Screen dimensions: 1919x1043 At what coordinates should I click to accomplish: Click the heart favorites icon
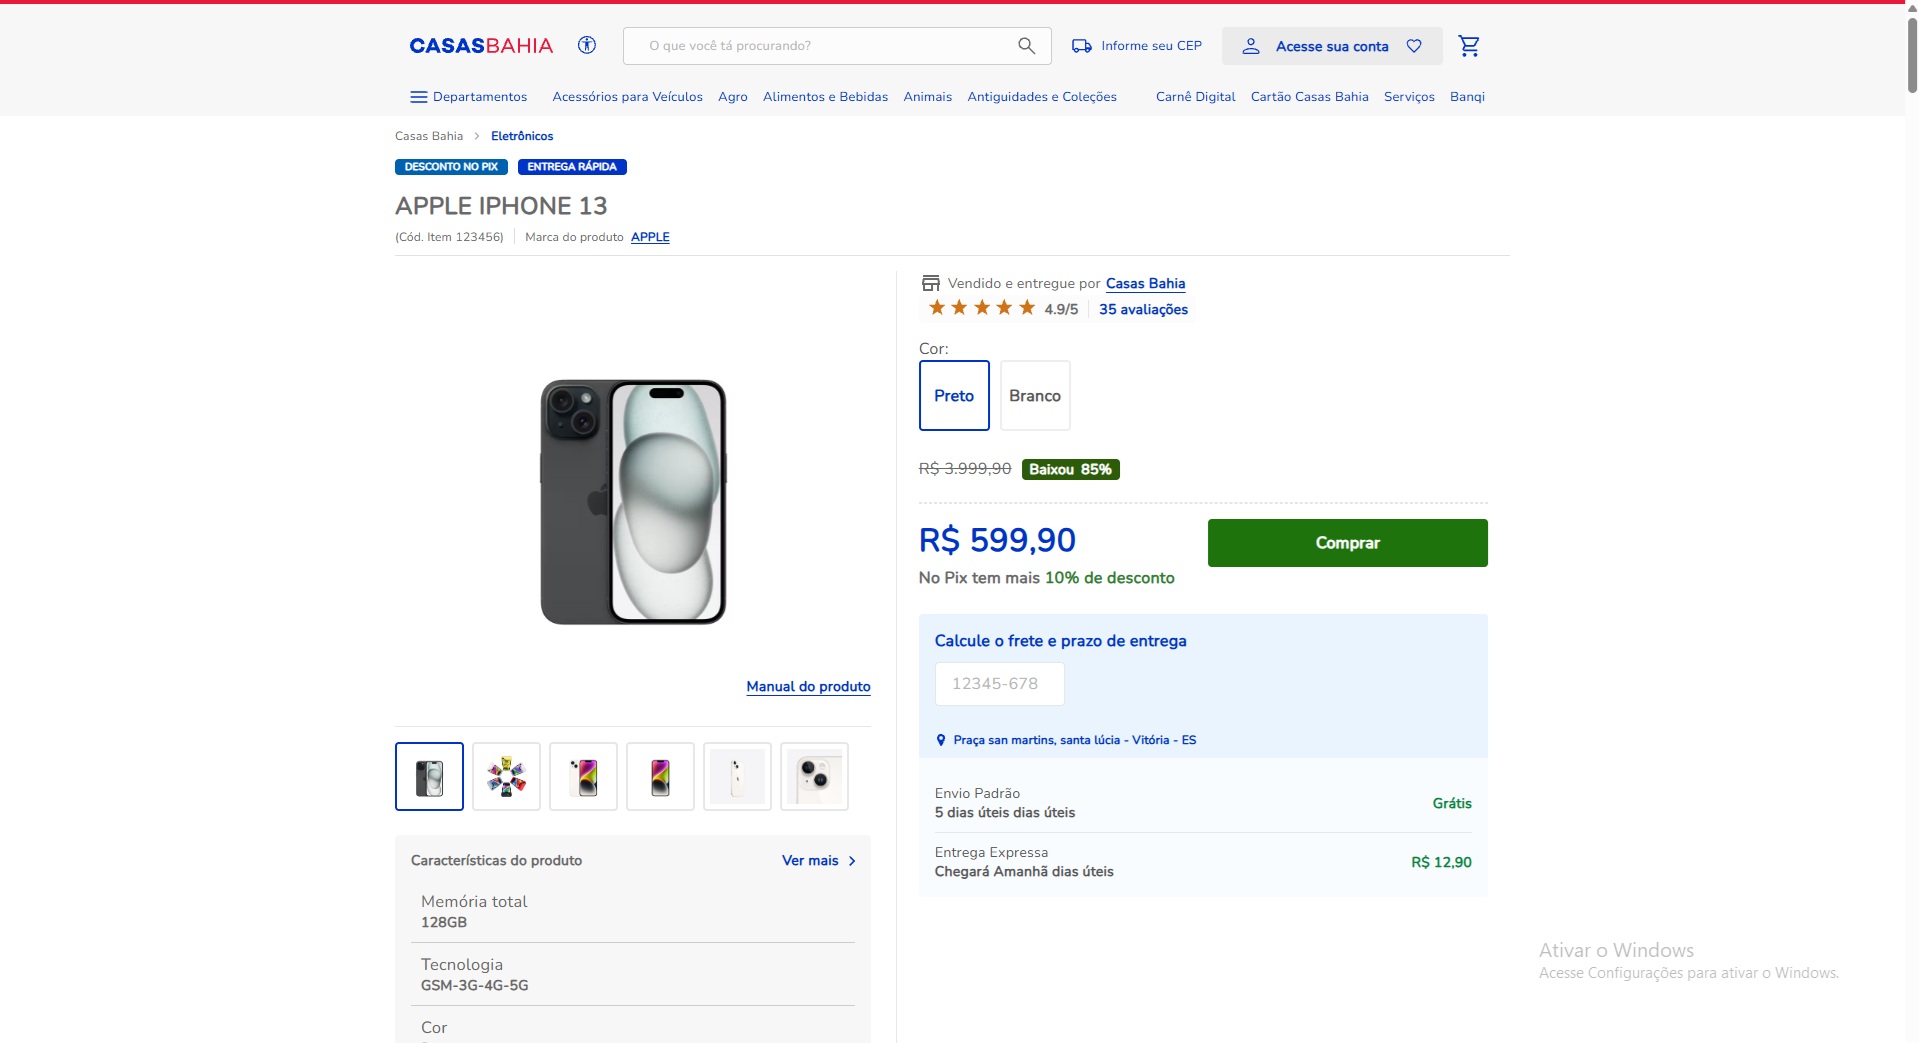click(1414, 46)
